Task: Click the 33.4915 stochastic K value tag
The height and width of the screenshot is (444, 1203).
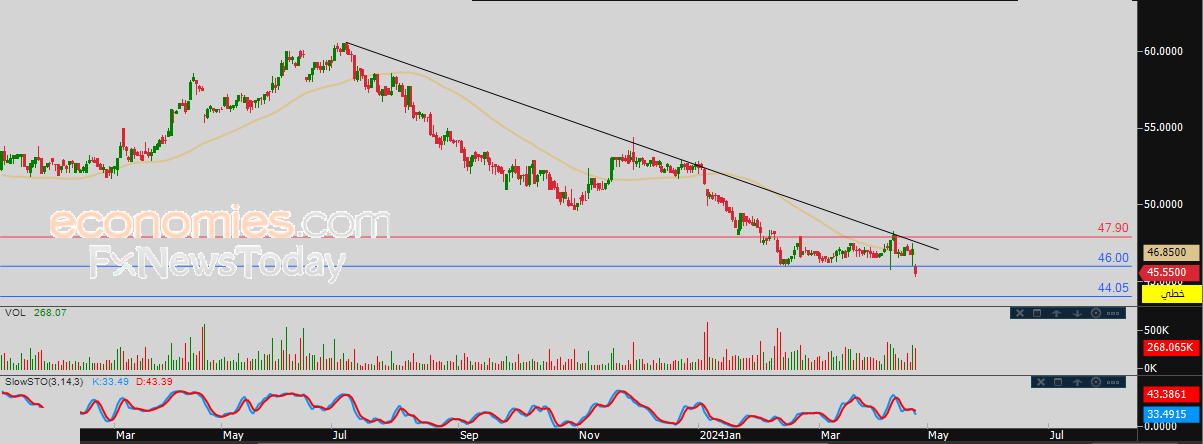Action: (1171, 413)
